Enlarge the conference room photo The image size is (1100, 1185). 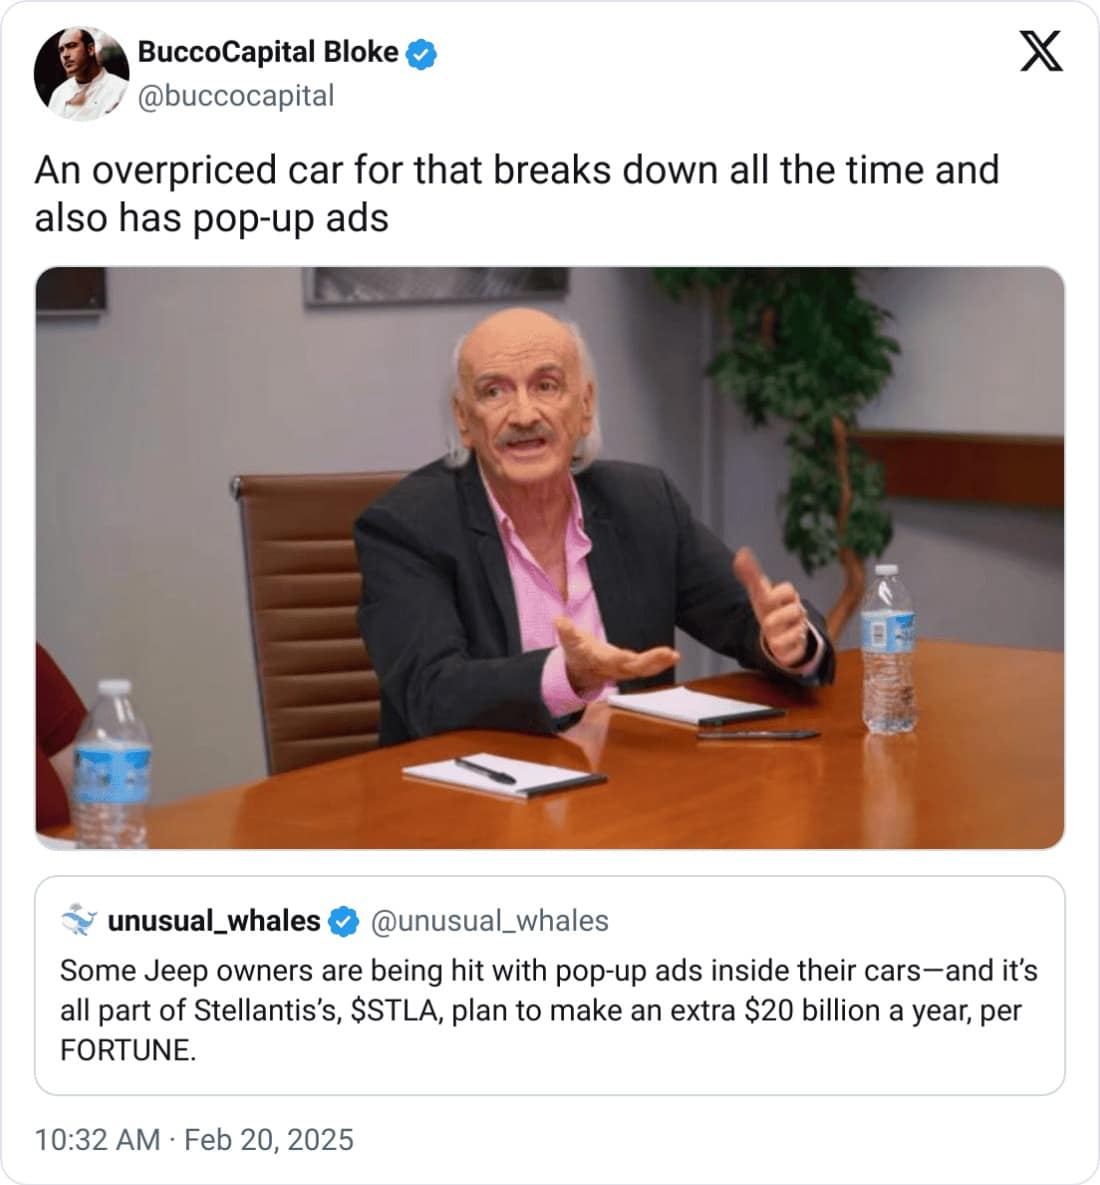550,558
